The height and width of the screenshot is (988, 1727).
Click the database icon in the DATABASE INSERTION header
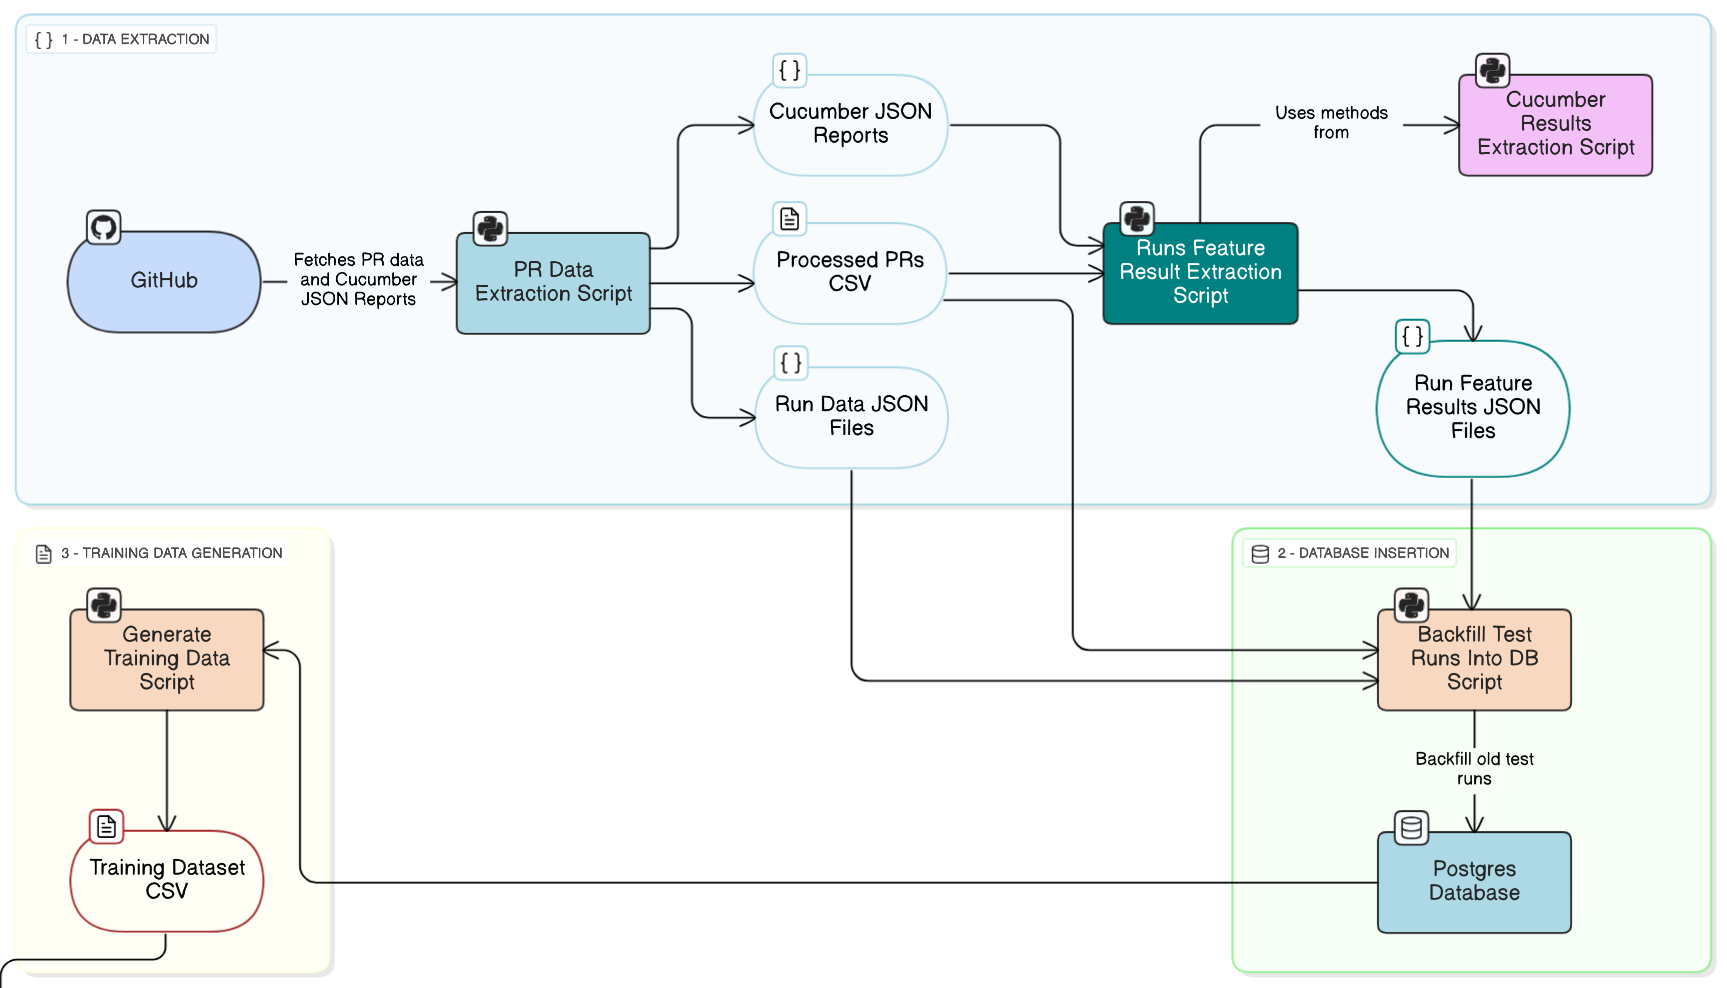1257,552
